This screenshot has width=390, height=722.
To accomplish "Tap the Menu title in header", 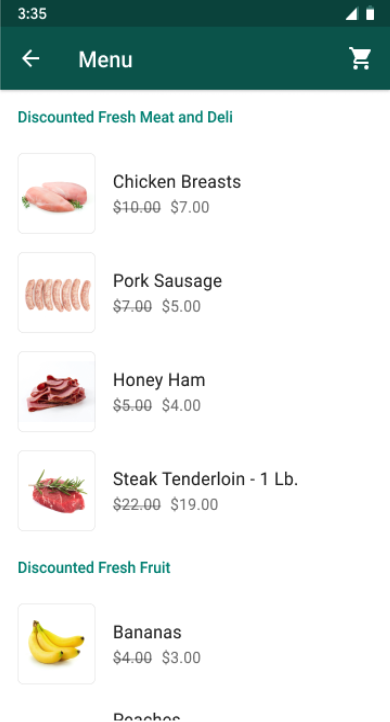I will pos(105,59).
